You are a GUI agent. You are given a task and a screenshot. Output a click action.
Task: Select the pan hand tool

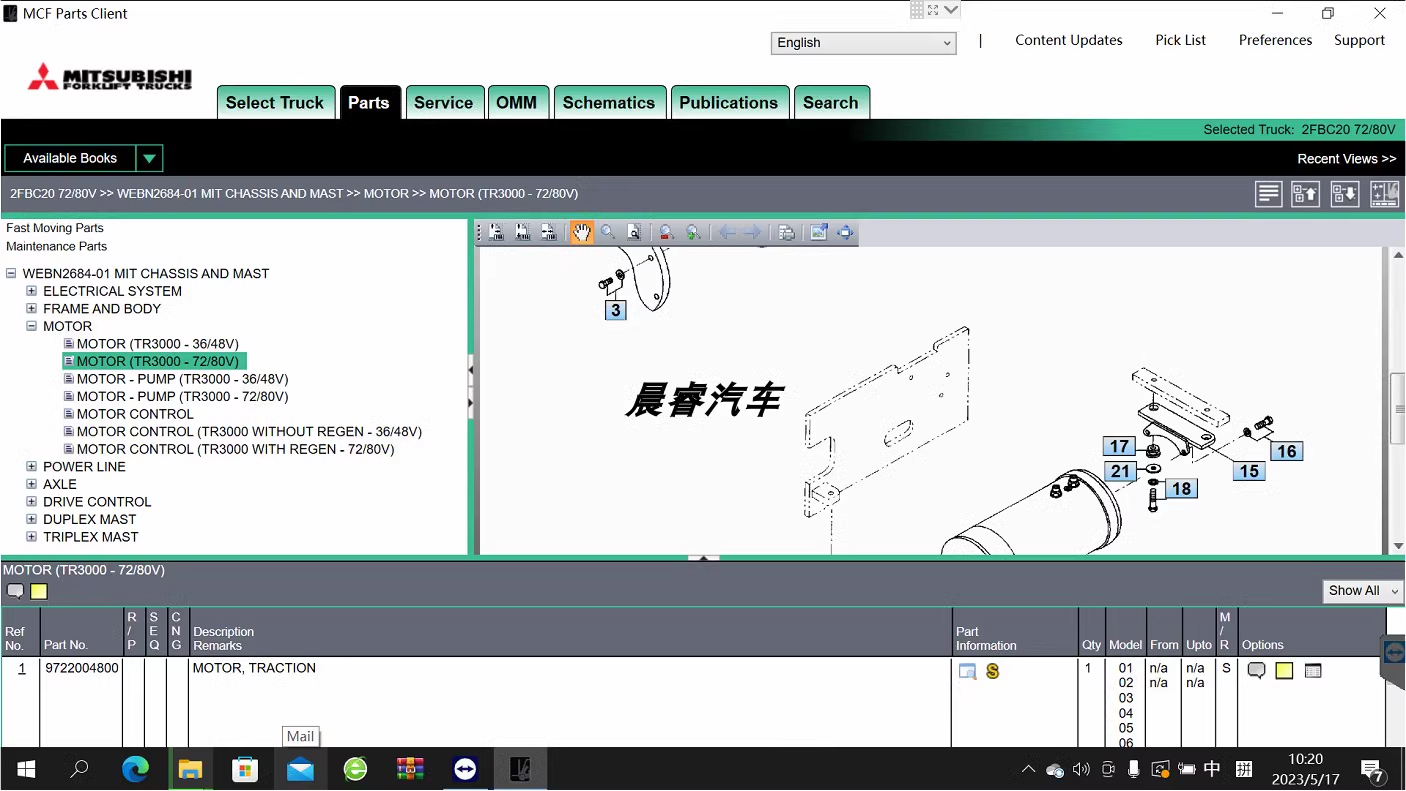[x=581, y=232]
